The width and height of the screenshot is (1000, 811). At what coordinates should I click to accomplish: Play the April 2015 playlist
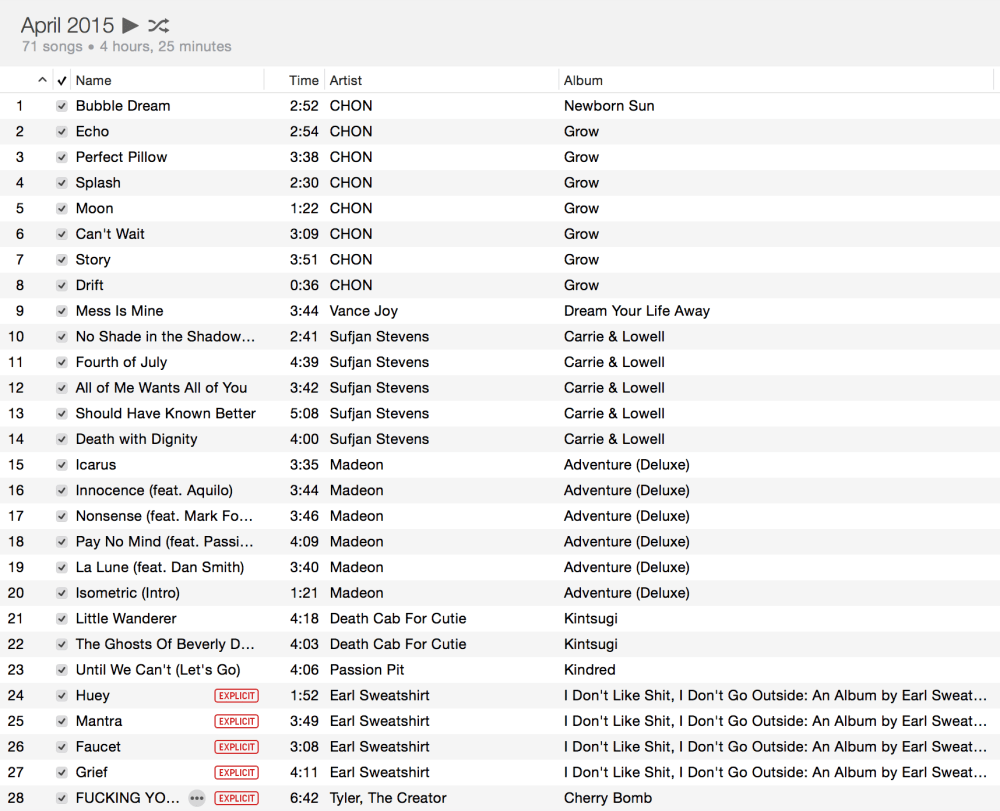coord(131,25)
